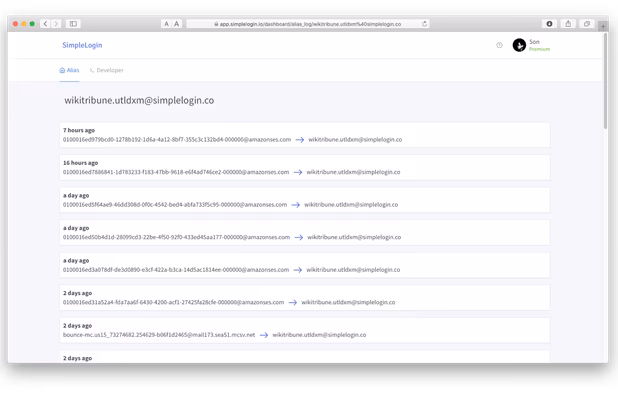Click the page's vertical scrollbar thumb
The width and height of the screenshot is (618, 394).
[x=605, y=81]
